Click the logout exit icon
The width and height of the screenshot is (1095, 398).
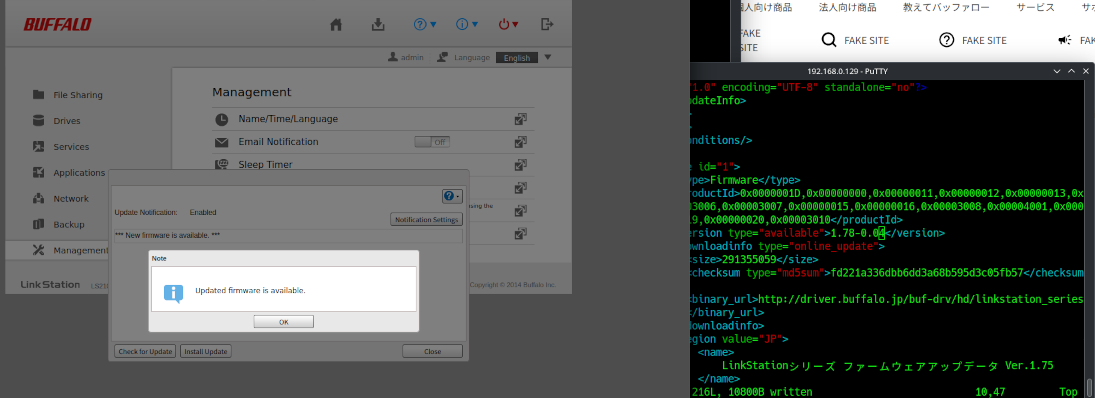coord(548,24)
